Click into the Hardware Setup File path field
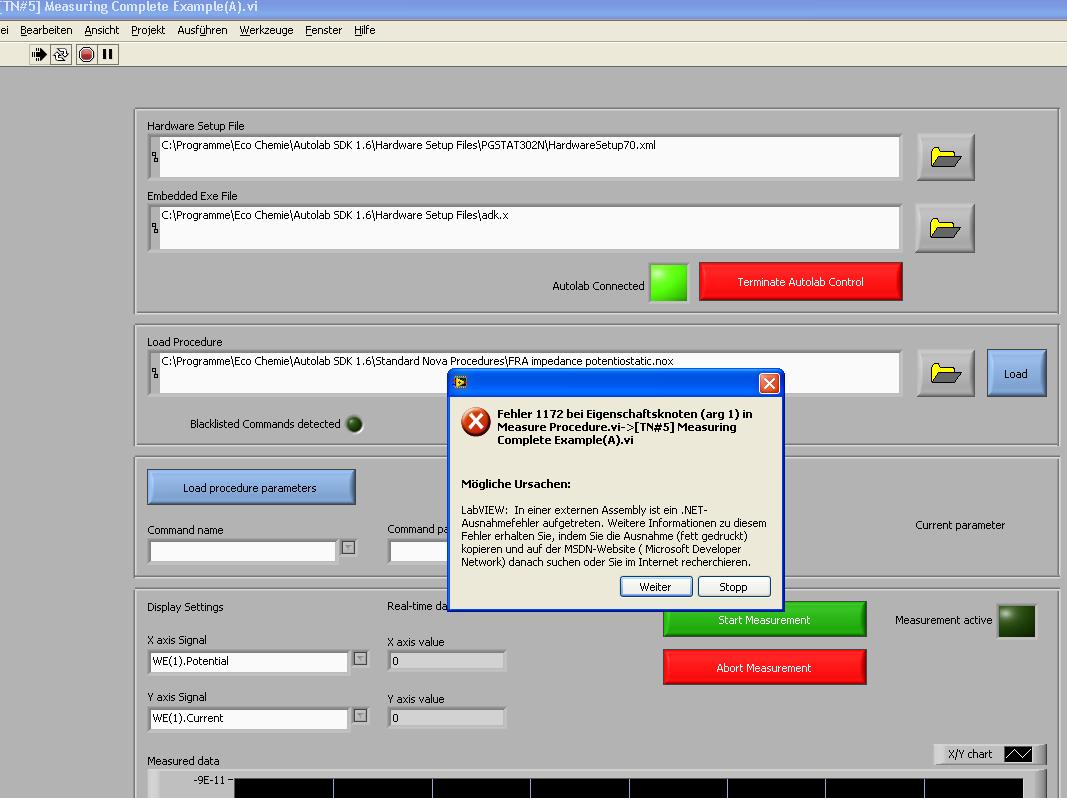The width and height of the screenshot is (1067, 798). click(529, 157)
